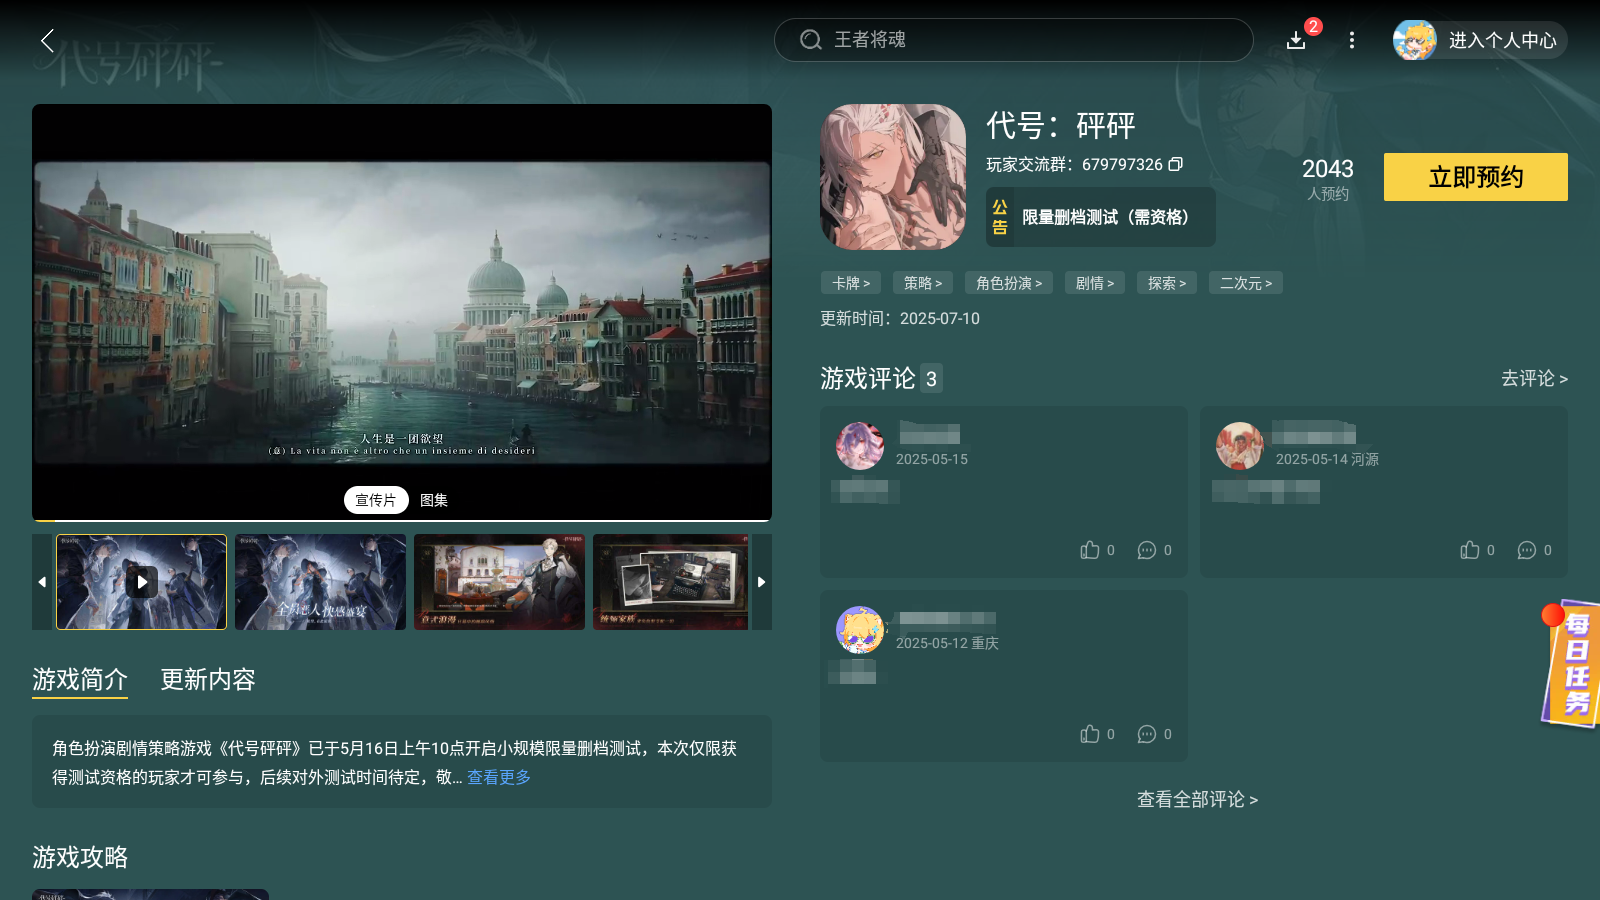View all reviews via 查看全部评论
Image resolution: width=1600 pixels, height=900 pixels.
click(x=1197, y=799)
